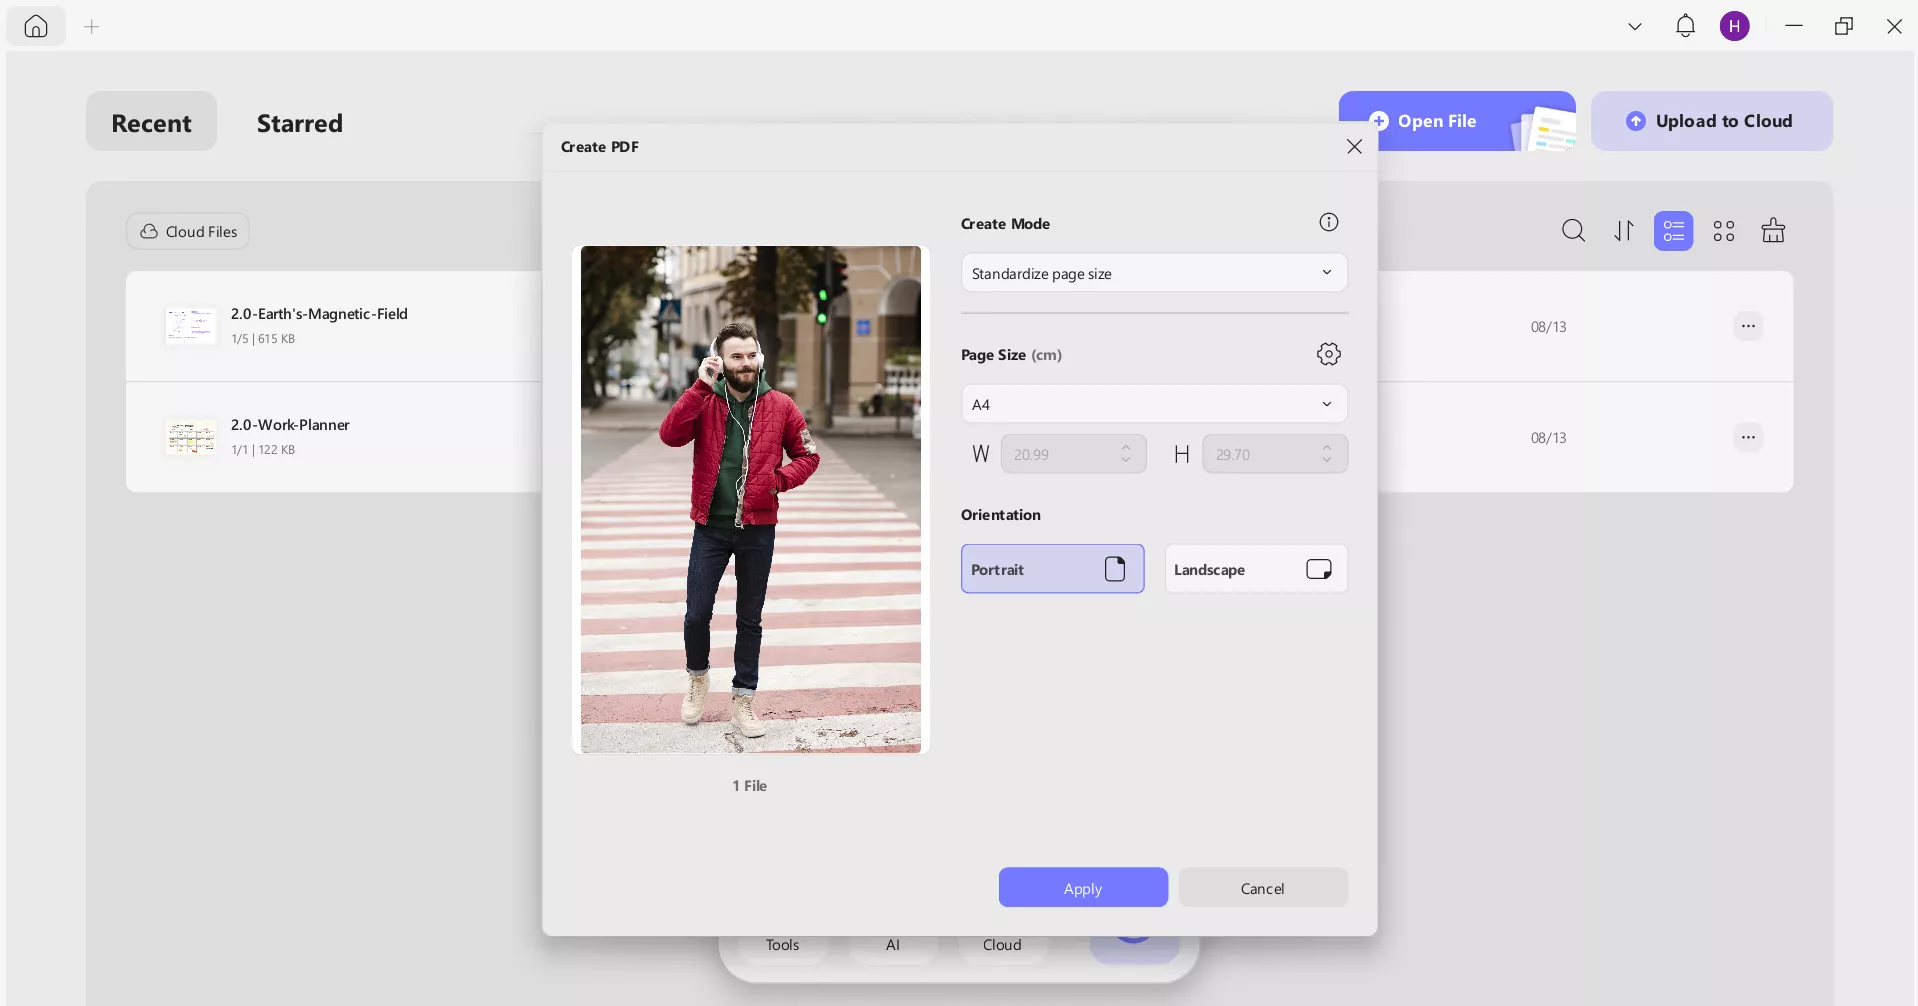
Task: Open the notifications bell
Action: pyautogui.click(x=1685, y=26)
